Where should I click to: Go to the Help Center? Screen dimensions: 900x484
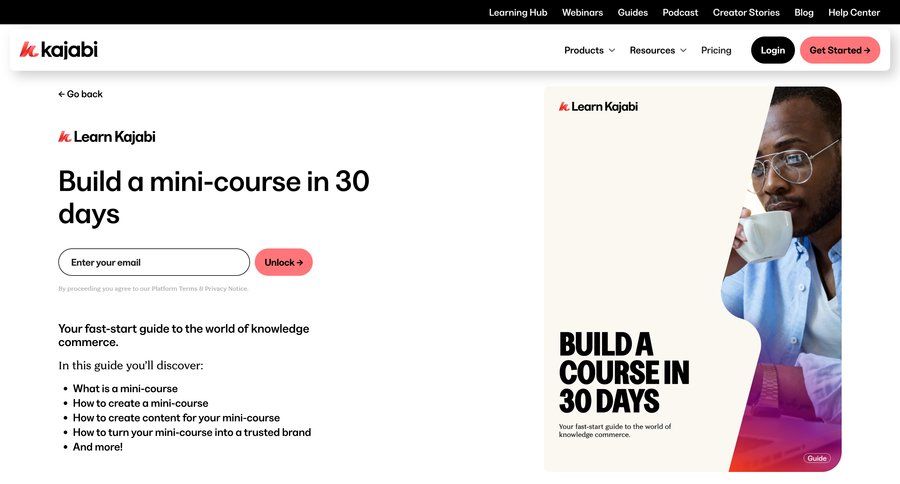(854, 13)
